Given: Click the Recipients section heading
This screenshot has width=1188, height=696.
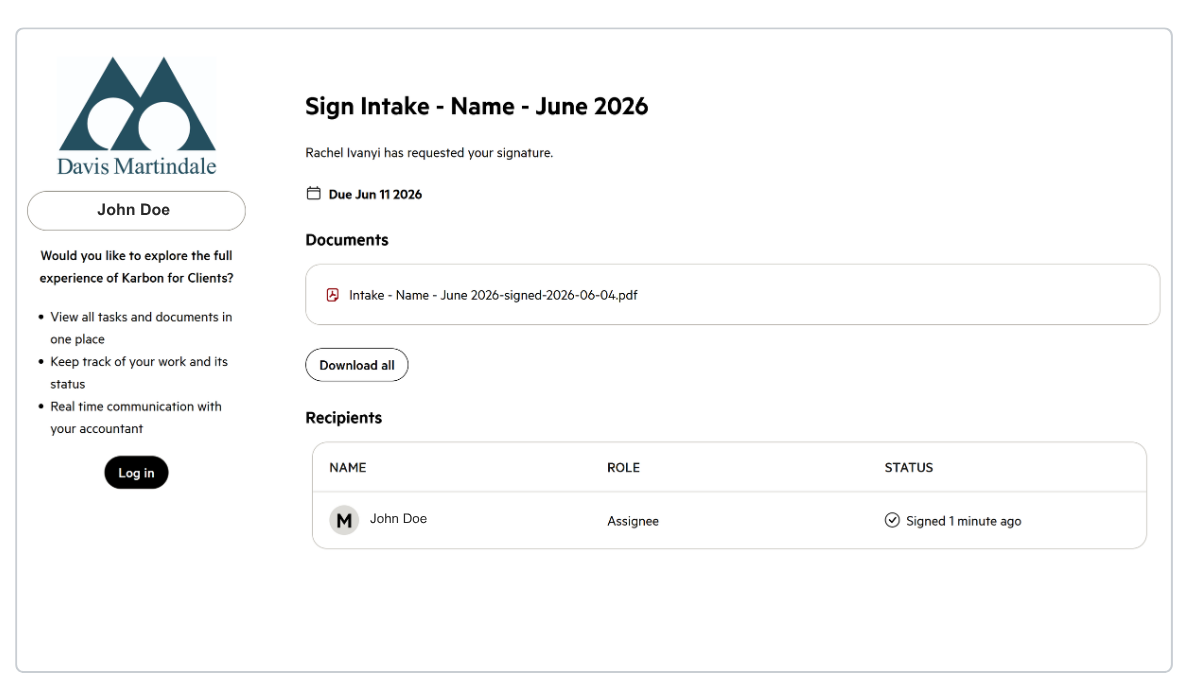Looking at the screenshot, I should (343, 418).
